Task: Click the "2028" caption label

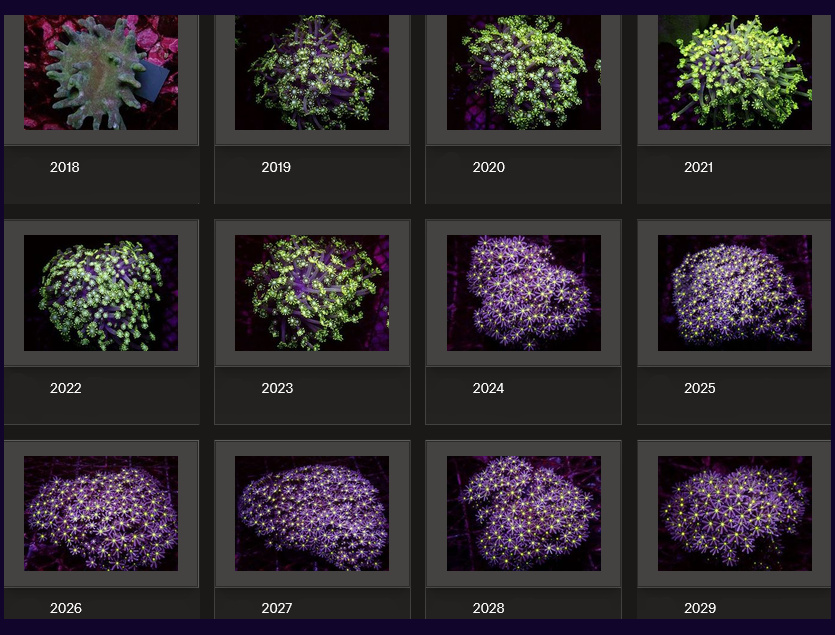Action: click(488, 608)
